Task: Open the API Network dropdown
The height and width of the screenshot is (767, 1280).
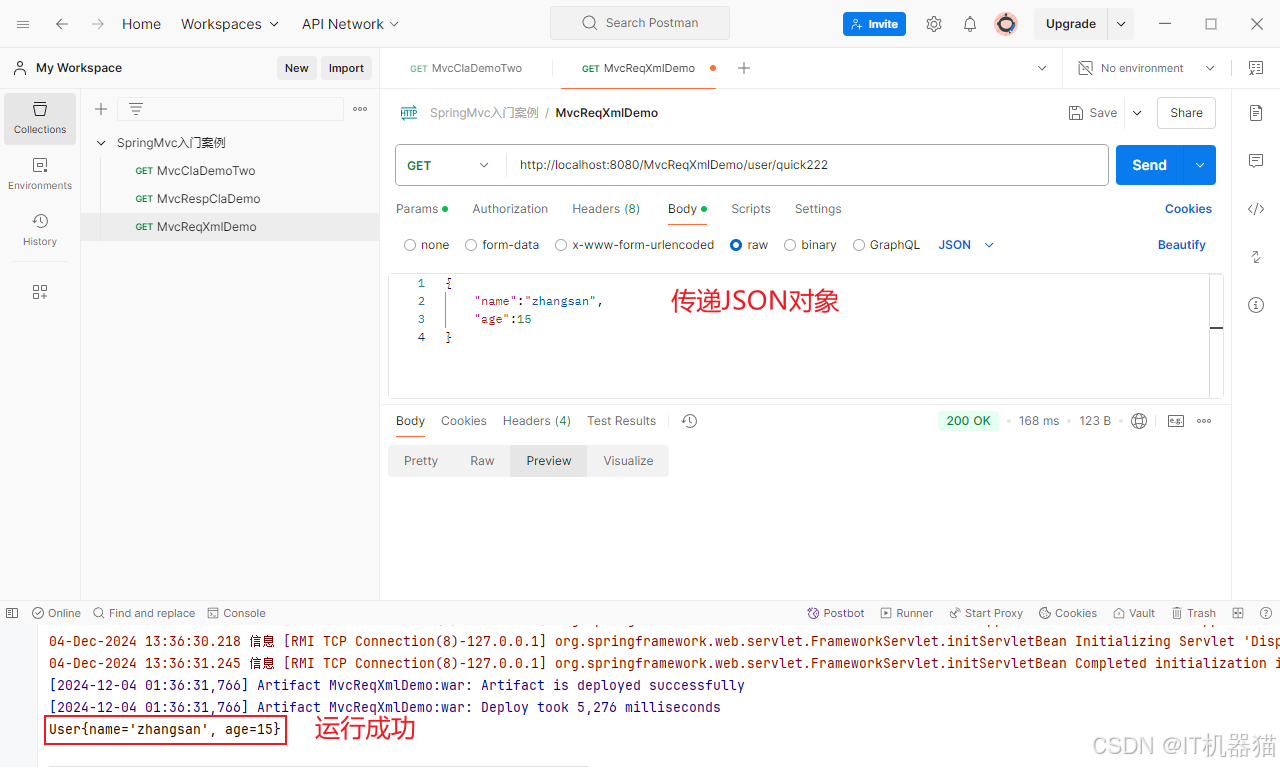Action: pyautogui.click(x=350, y=24)
